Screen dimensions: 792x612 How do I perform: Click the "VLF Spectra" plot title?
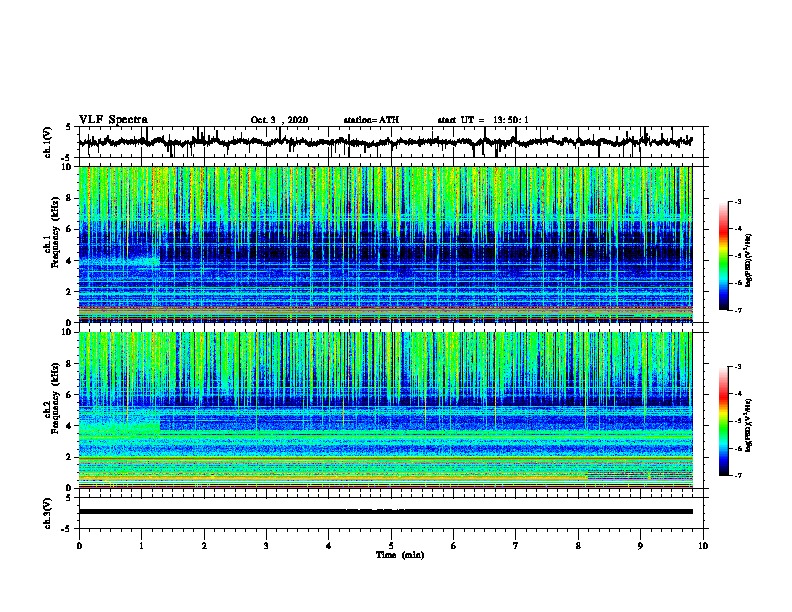click(113, 120)
